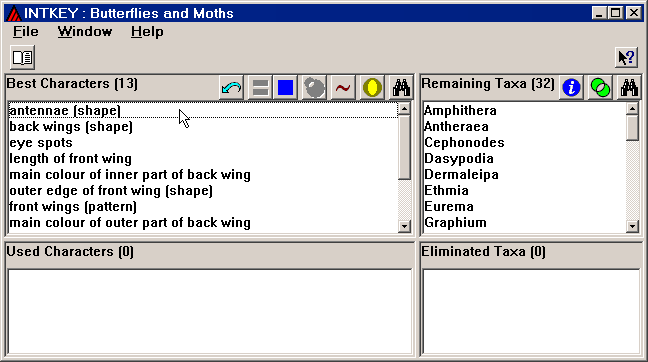Select taxon Amphithera

pyautogui.click(x=524, y=110)
